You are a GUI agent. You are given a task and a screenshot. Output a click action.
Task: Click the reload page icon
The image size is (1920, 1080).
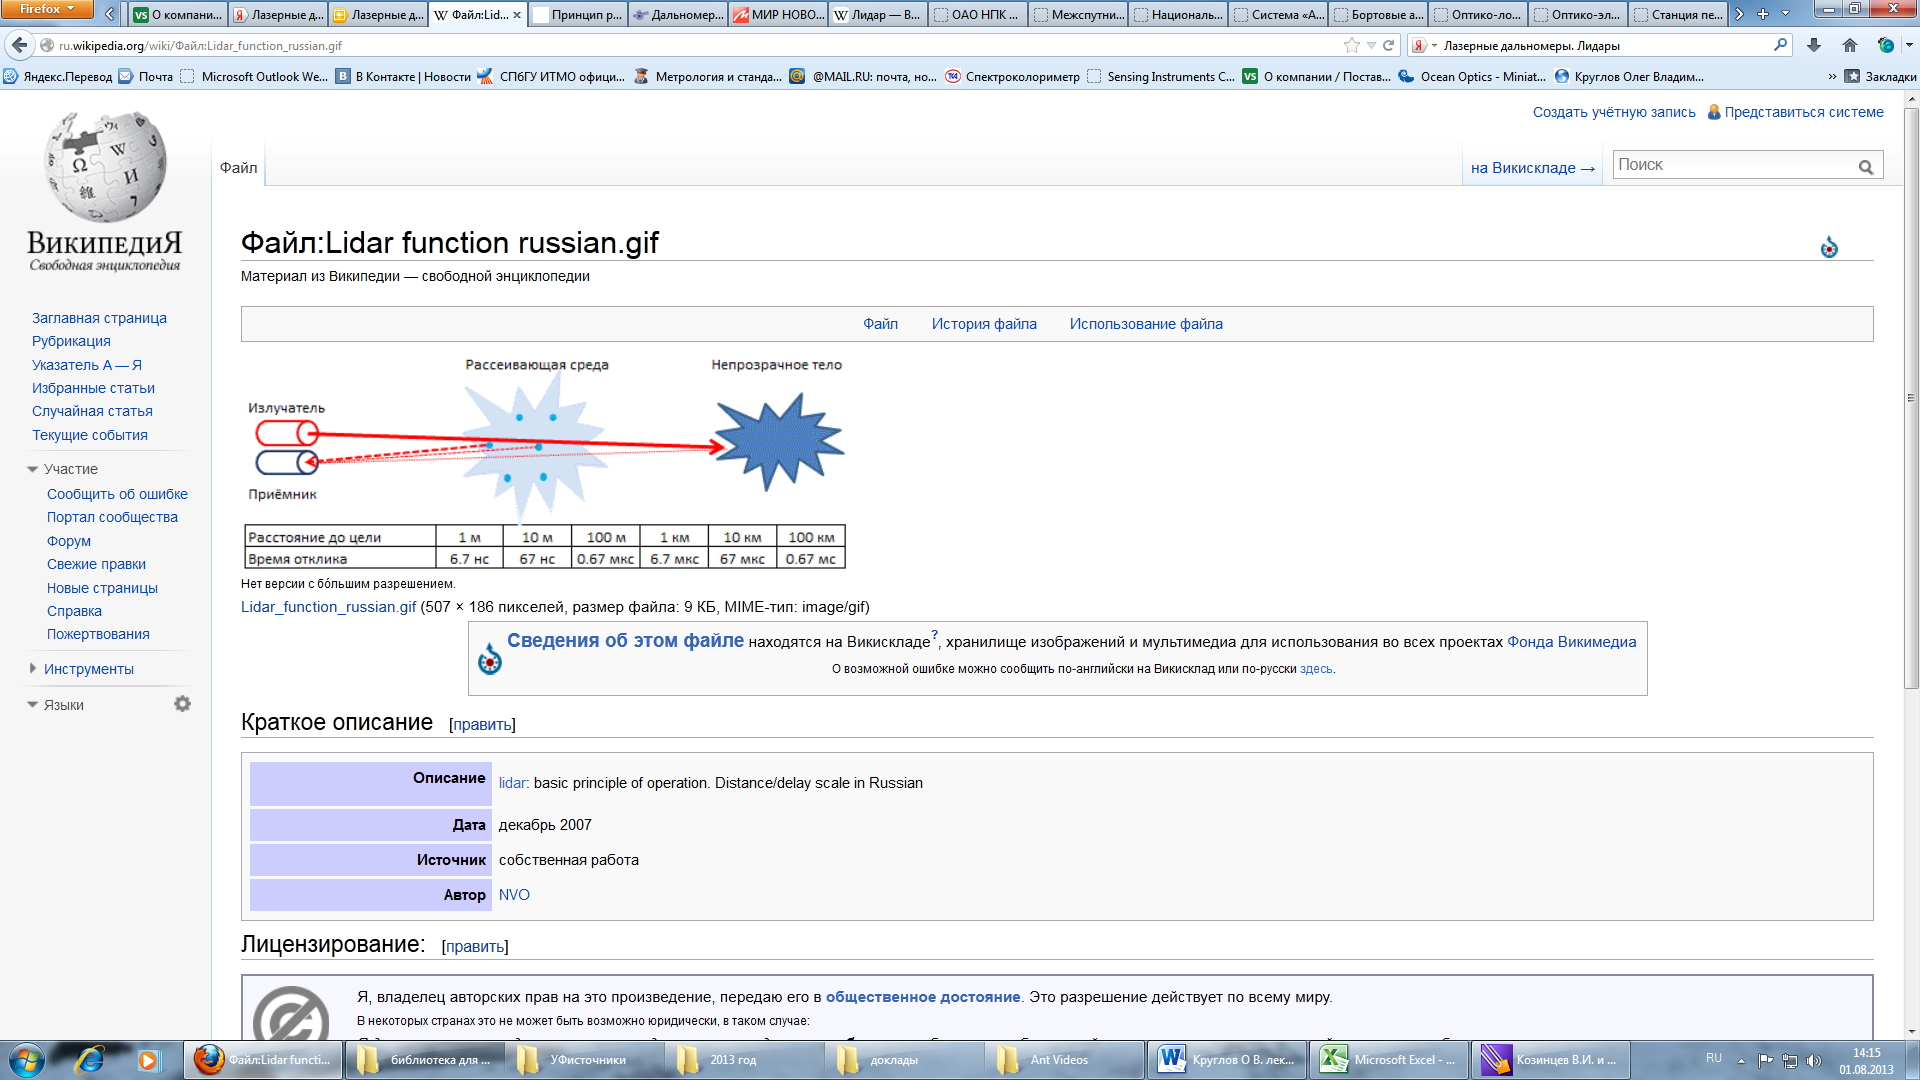click(x=1388, y=45)
